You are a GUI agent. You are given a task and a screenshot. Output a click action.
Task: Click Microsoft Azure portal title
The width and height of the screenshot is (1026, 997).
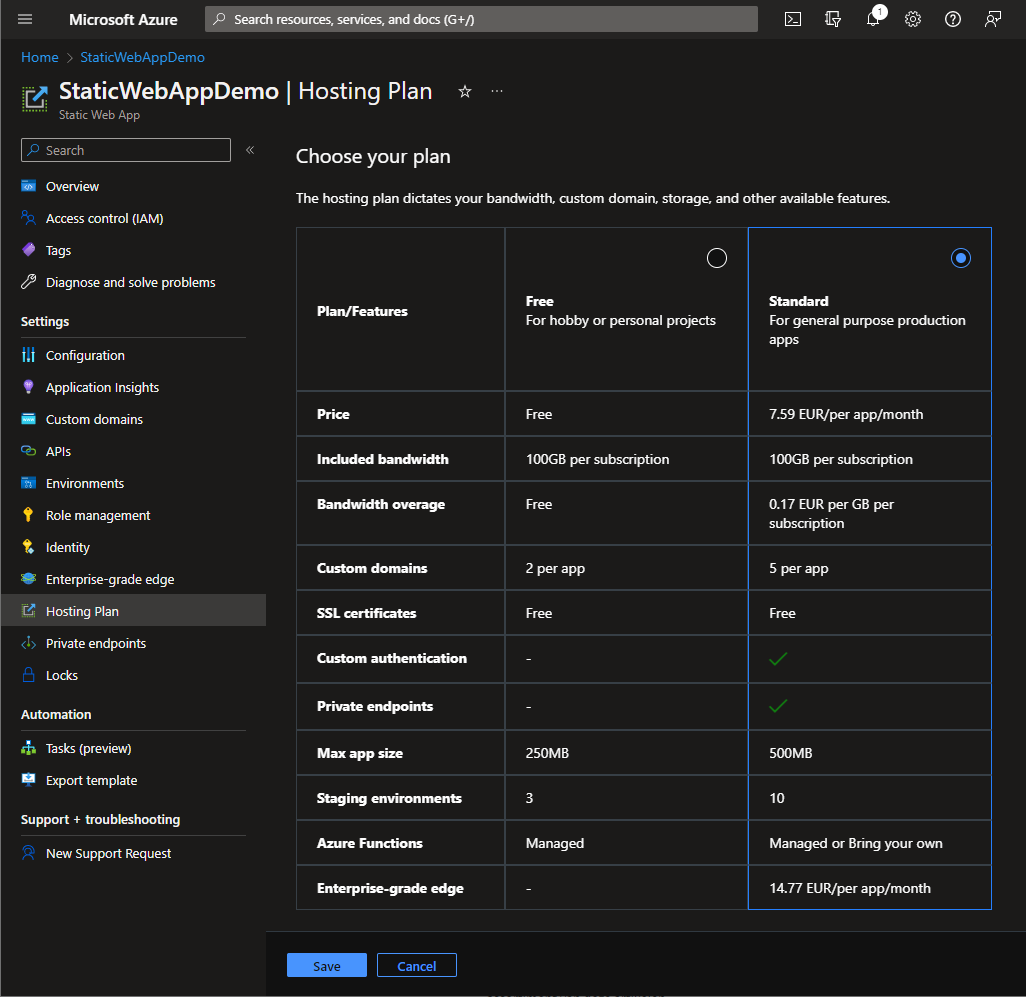[x=123, y=20]
